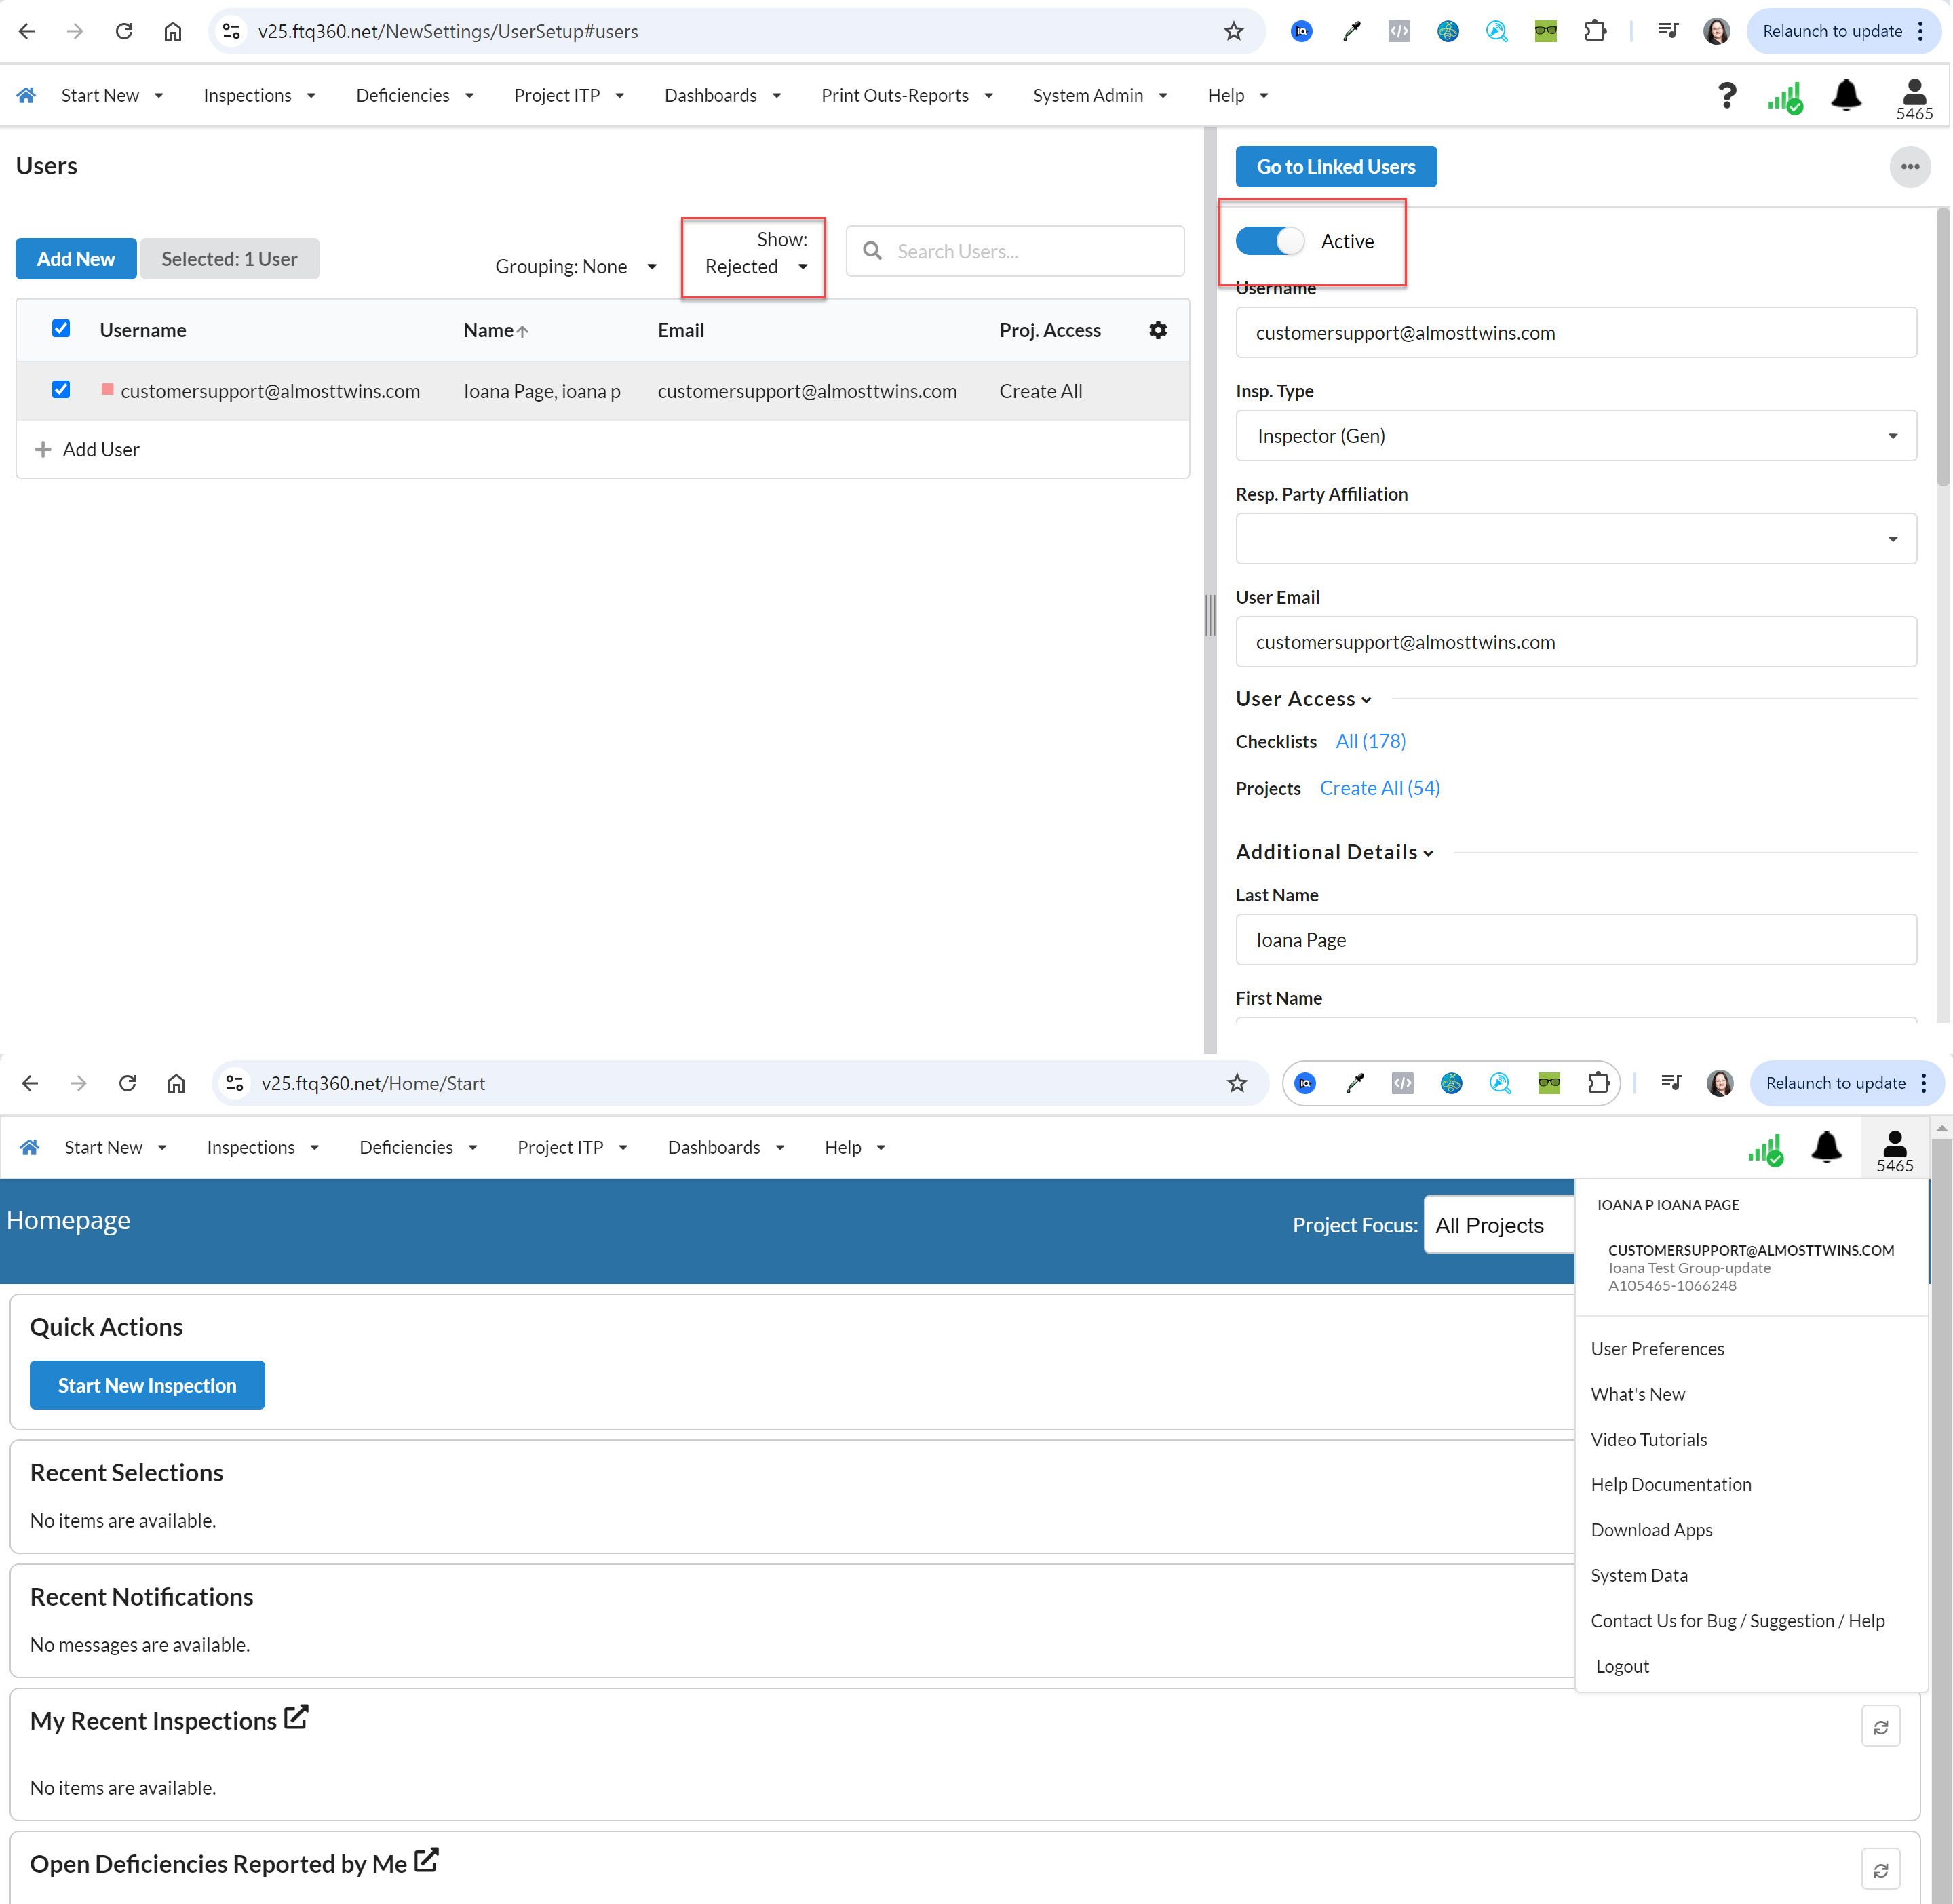Viewport: 1953px width, 1904px height.
Task: Click the Search Users input field
Action: click(1015, 251)
